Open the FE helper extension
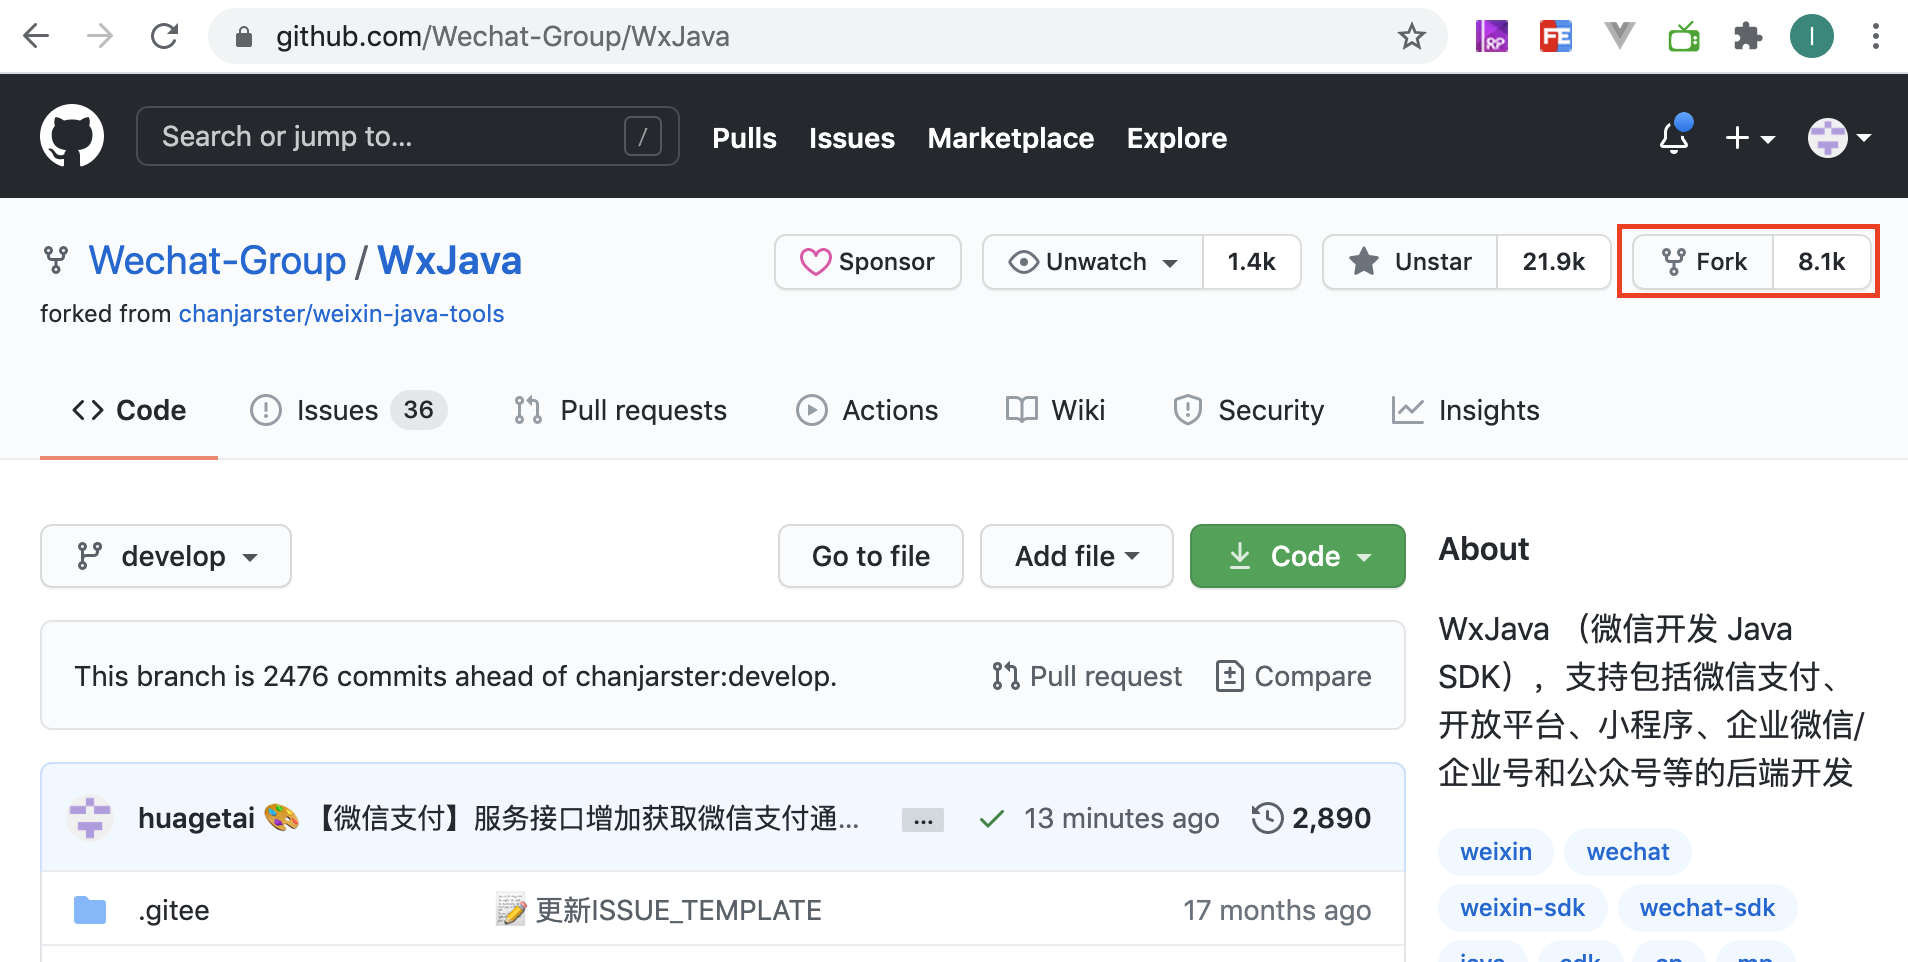Image resolution: width=1908 pixels, height=962 pixels. pos(1555,37)
